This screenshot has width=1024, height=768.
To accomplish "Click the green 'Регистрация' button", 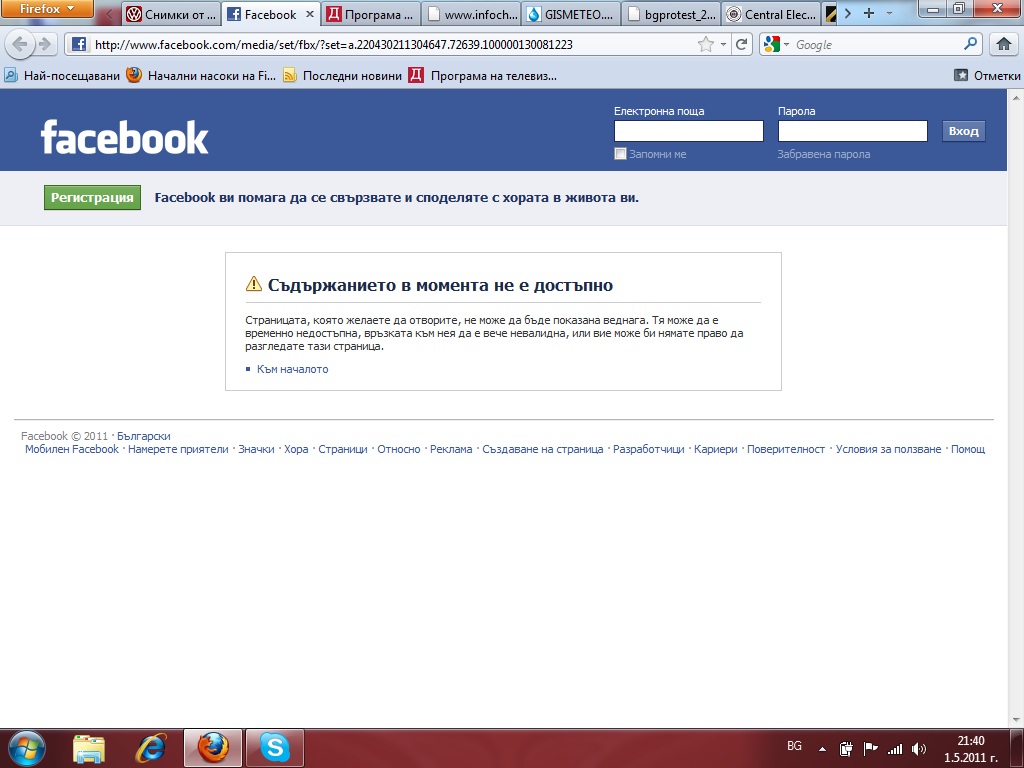I will point(92,197).
